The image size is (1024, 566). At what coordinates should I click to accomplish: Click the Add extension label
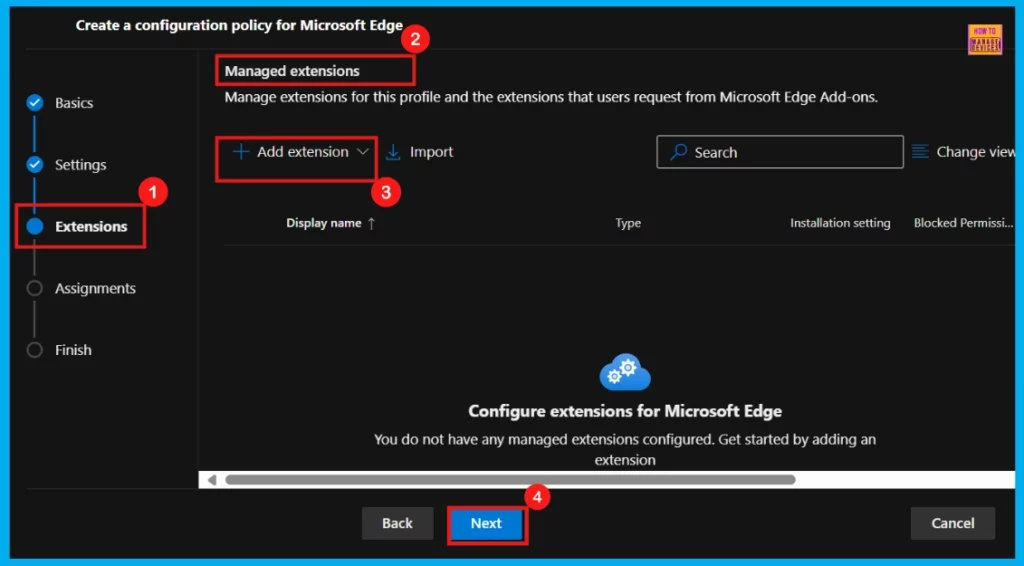302,151
